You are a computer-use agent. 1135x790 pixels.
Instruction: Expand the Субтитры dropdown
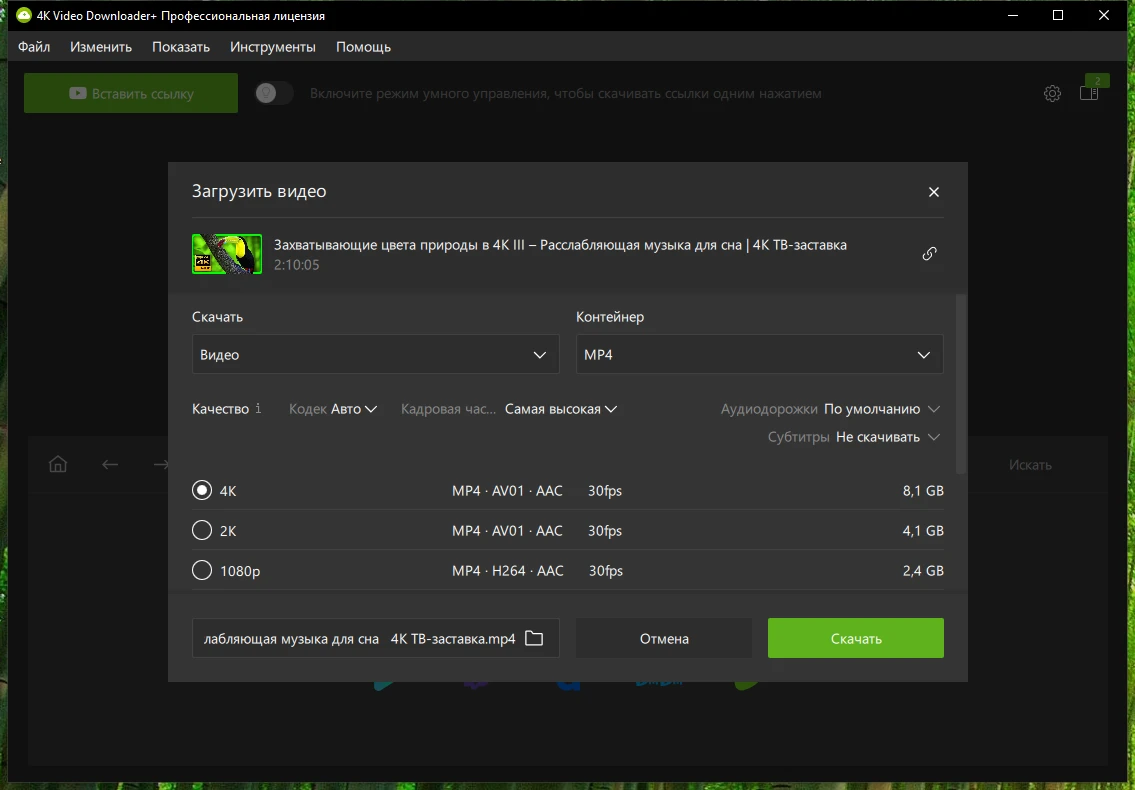coord(887,437)
